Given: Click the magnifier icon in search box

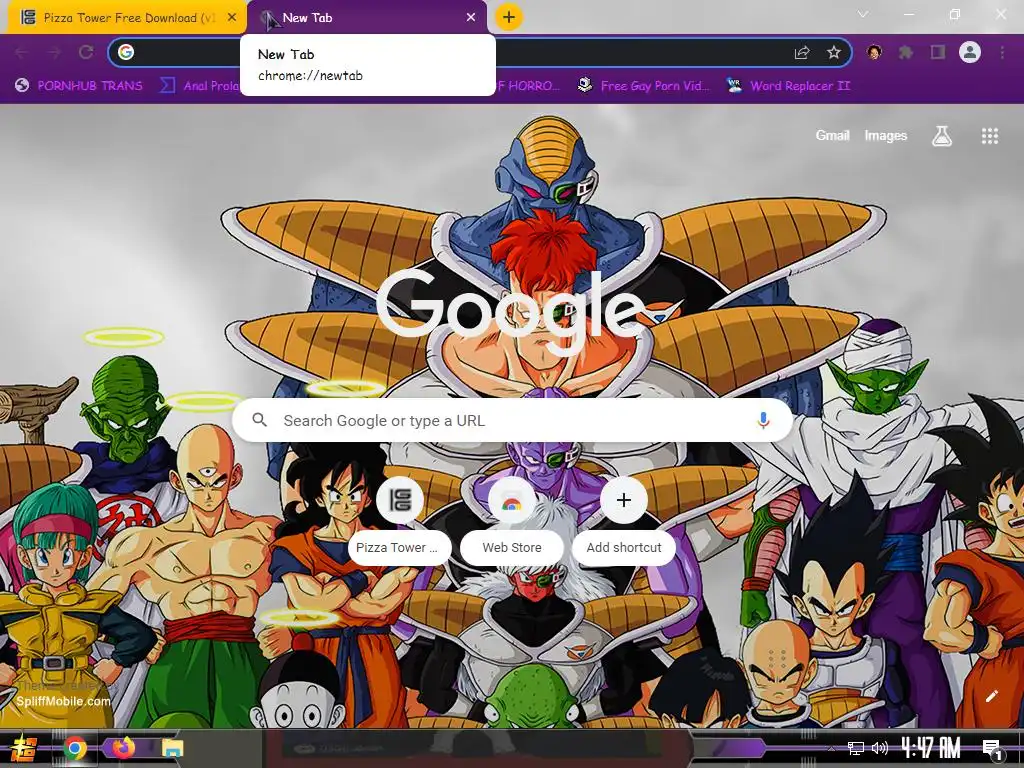Looking at the screenshot, I should tap(259, 420).
